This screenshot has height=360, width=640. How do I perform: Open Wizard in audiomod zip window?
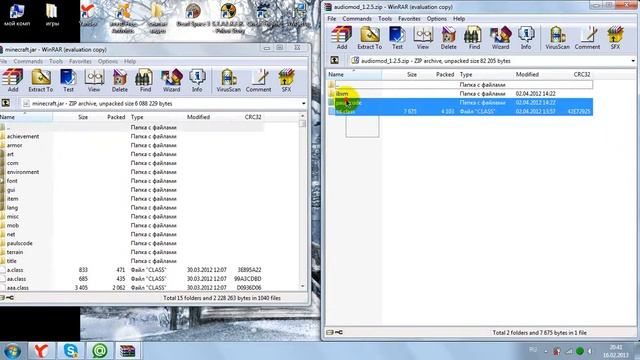[500, 38]
